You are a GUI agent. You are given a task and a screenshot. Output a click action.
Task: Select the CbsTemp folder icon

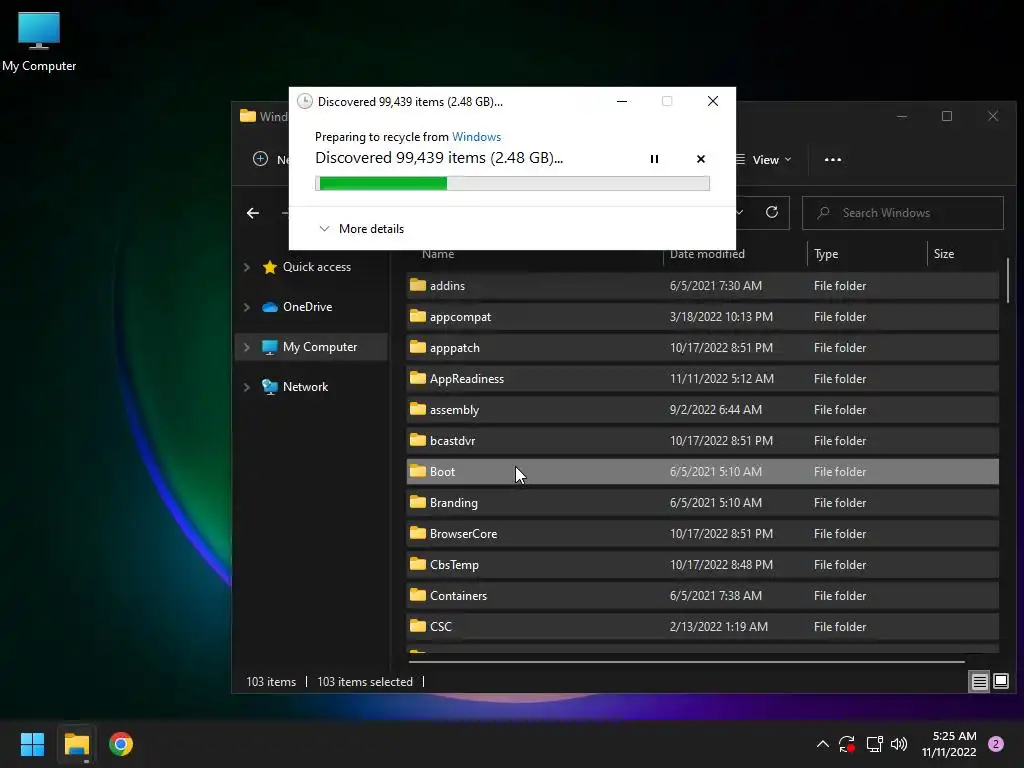[x=418, y=565]
